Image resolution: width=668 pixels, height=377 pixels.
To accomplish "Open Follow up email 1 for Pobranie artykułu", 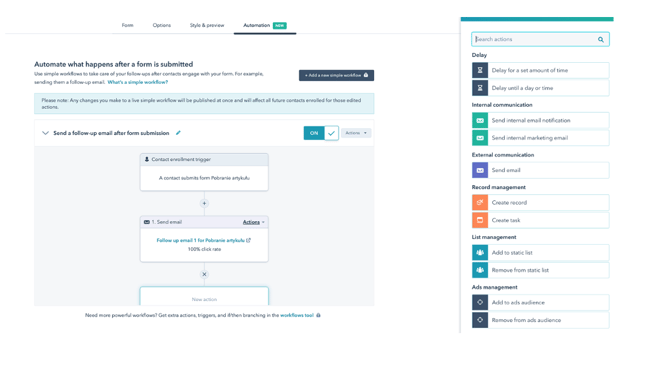I will 201,240.
